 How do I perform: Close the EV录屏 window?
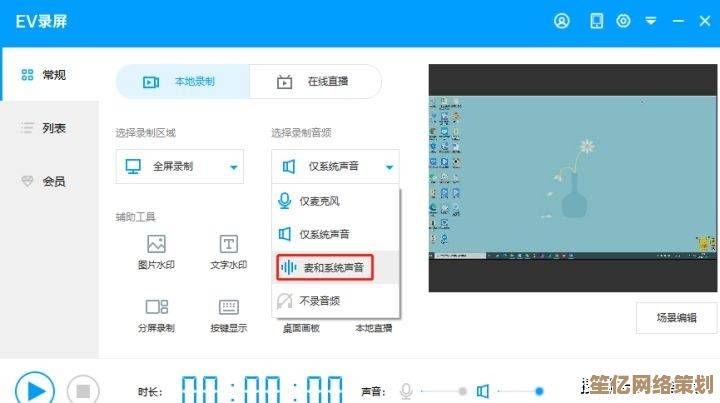pos(705,21)
